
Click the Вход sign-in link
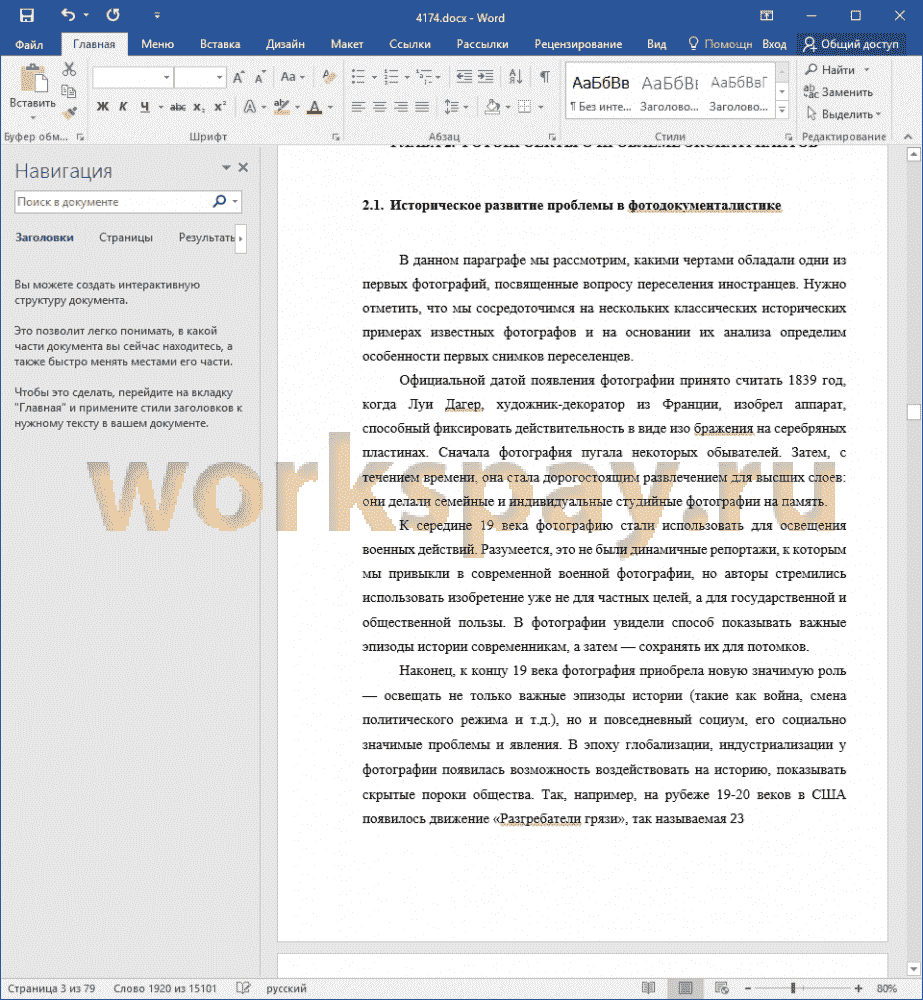(x=774, y=44)
